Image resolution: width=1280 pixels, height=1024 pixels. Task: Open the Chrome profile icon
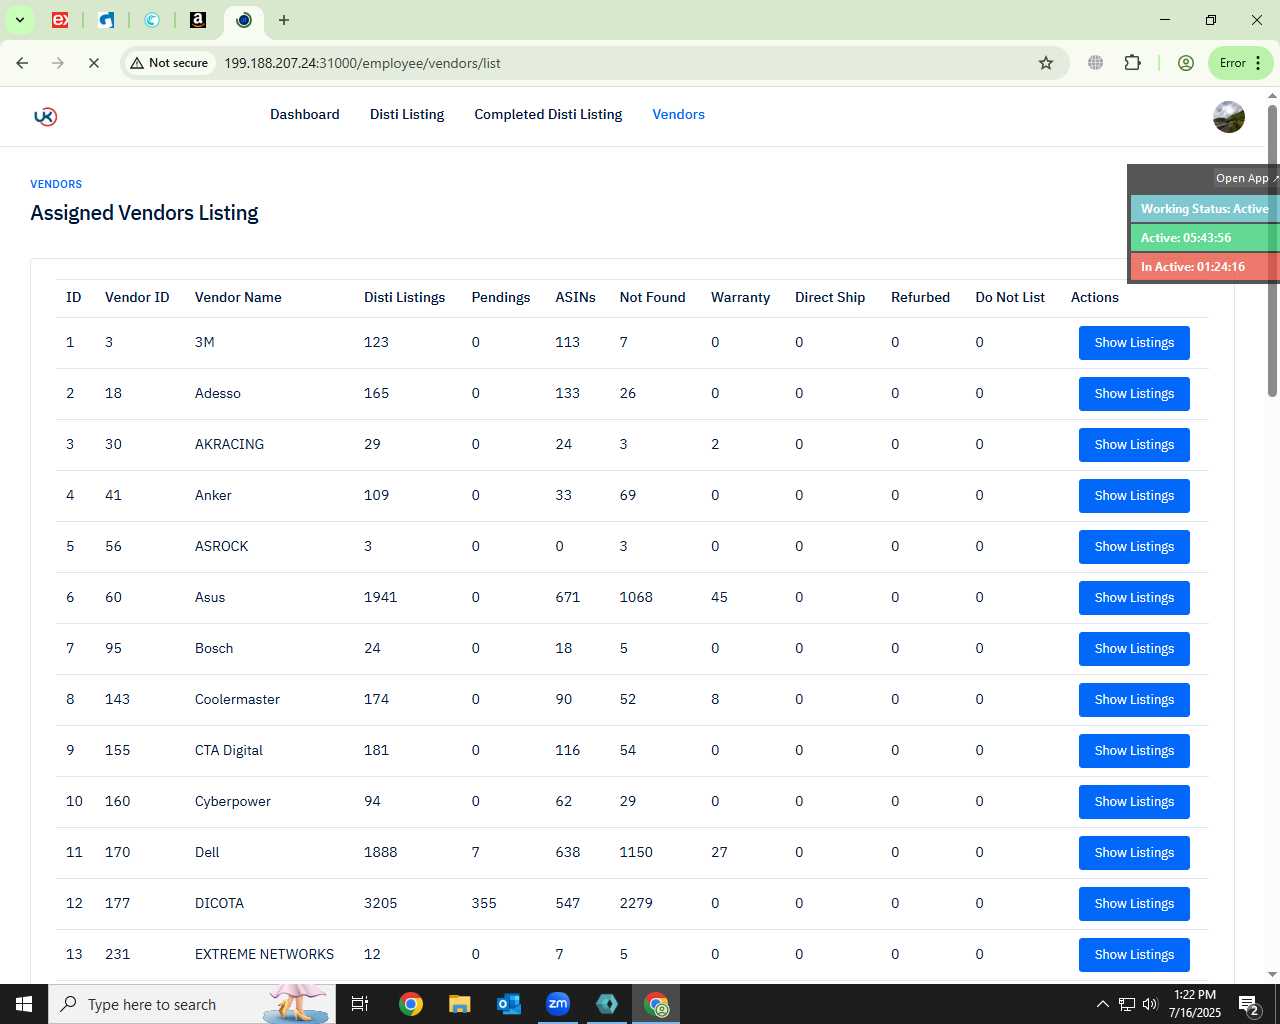pos(1186,63)
